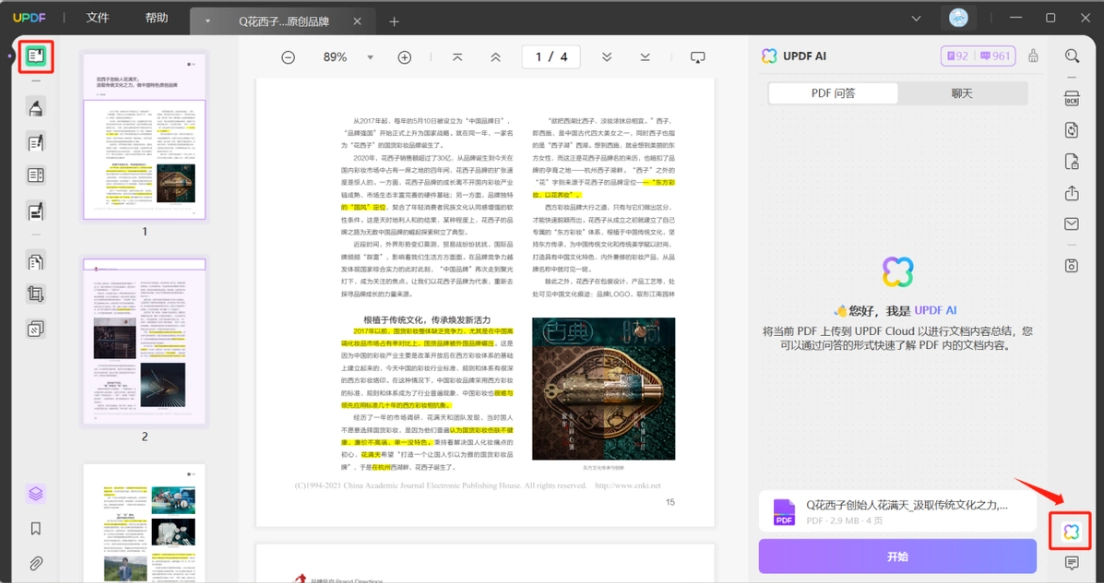
Task: Open the form preparation tool icon
Action: coord(36,175)
